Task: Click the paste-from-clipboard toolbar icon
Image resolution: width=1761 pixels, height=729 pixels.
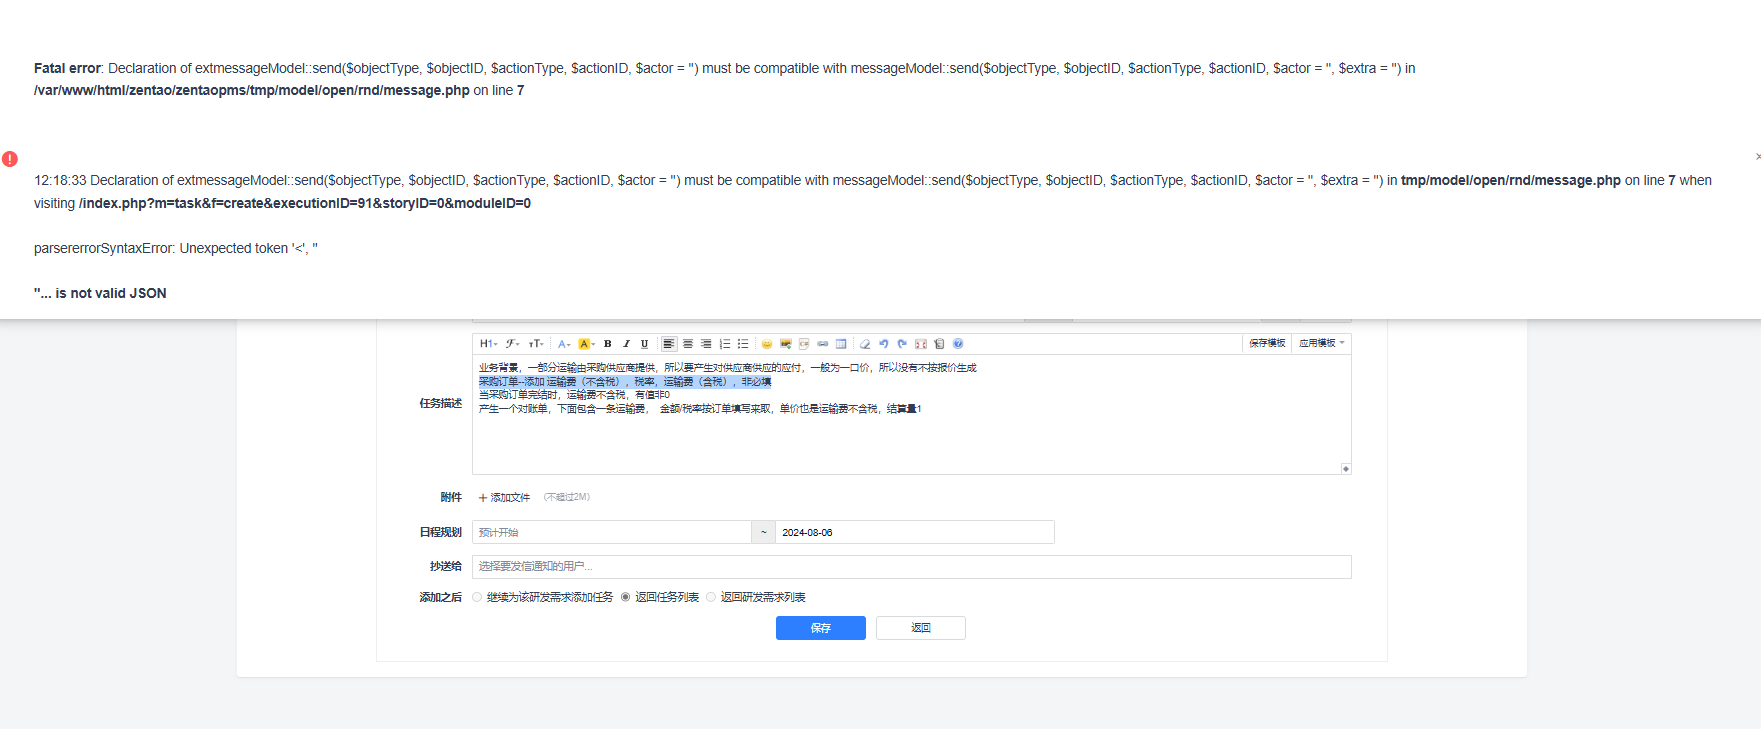Action: pyautogui.click(x=939, y=344)
